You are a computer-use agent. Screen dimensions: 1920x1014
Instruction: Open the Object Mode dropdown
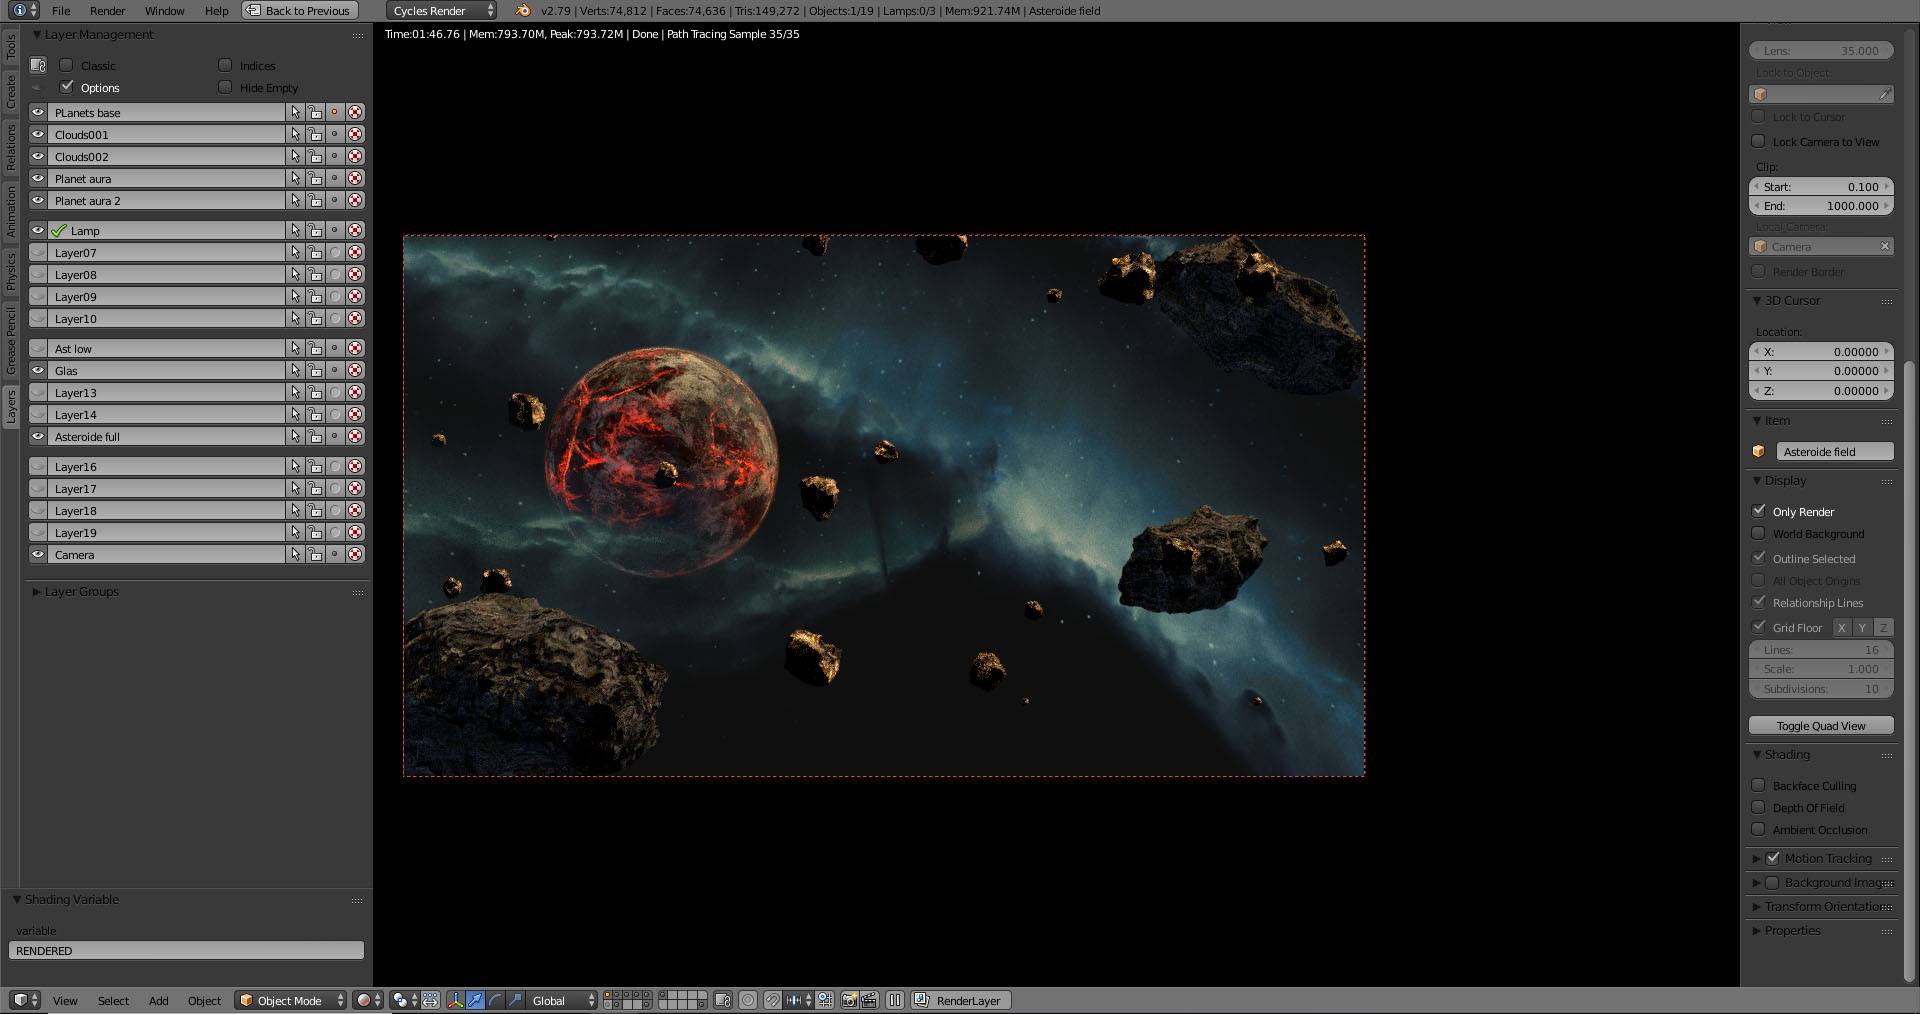(x=291, y=1000)
